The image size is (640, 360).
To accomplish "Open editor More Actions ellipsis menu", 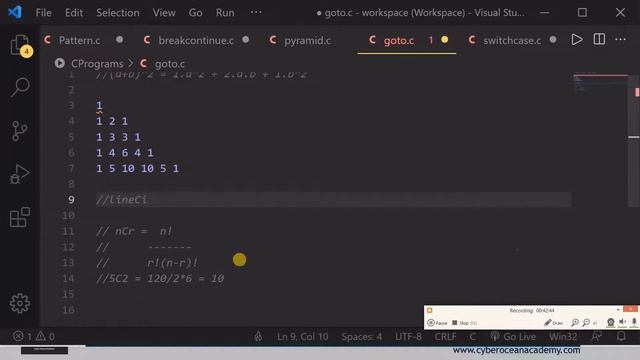I will (x=620, y=40).
